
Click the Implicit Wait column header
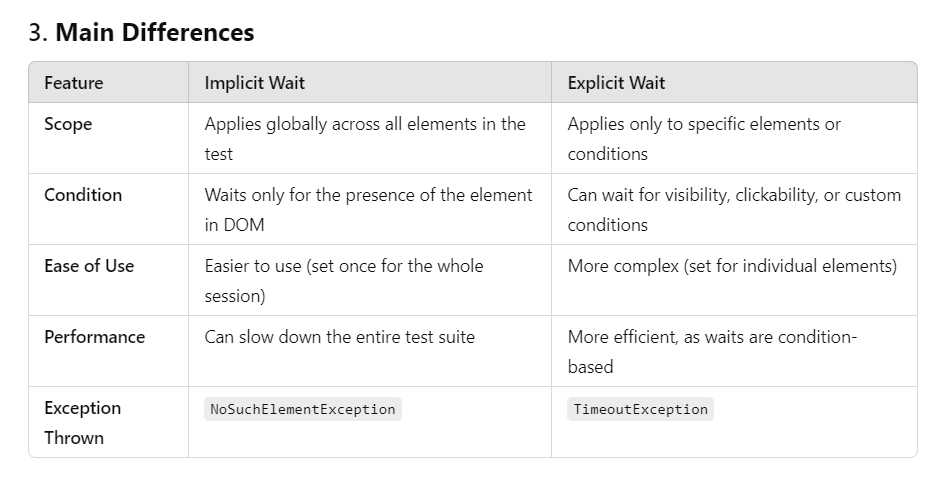[255, 83]
